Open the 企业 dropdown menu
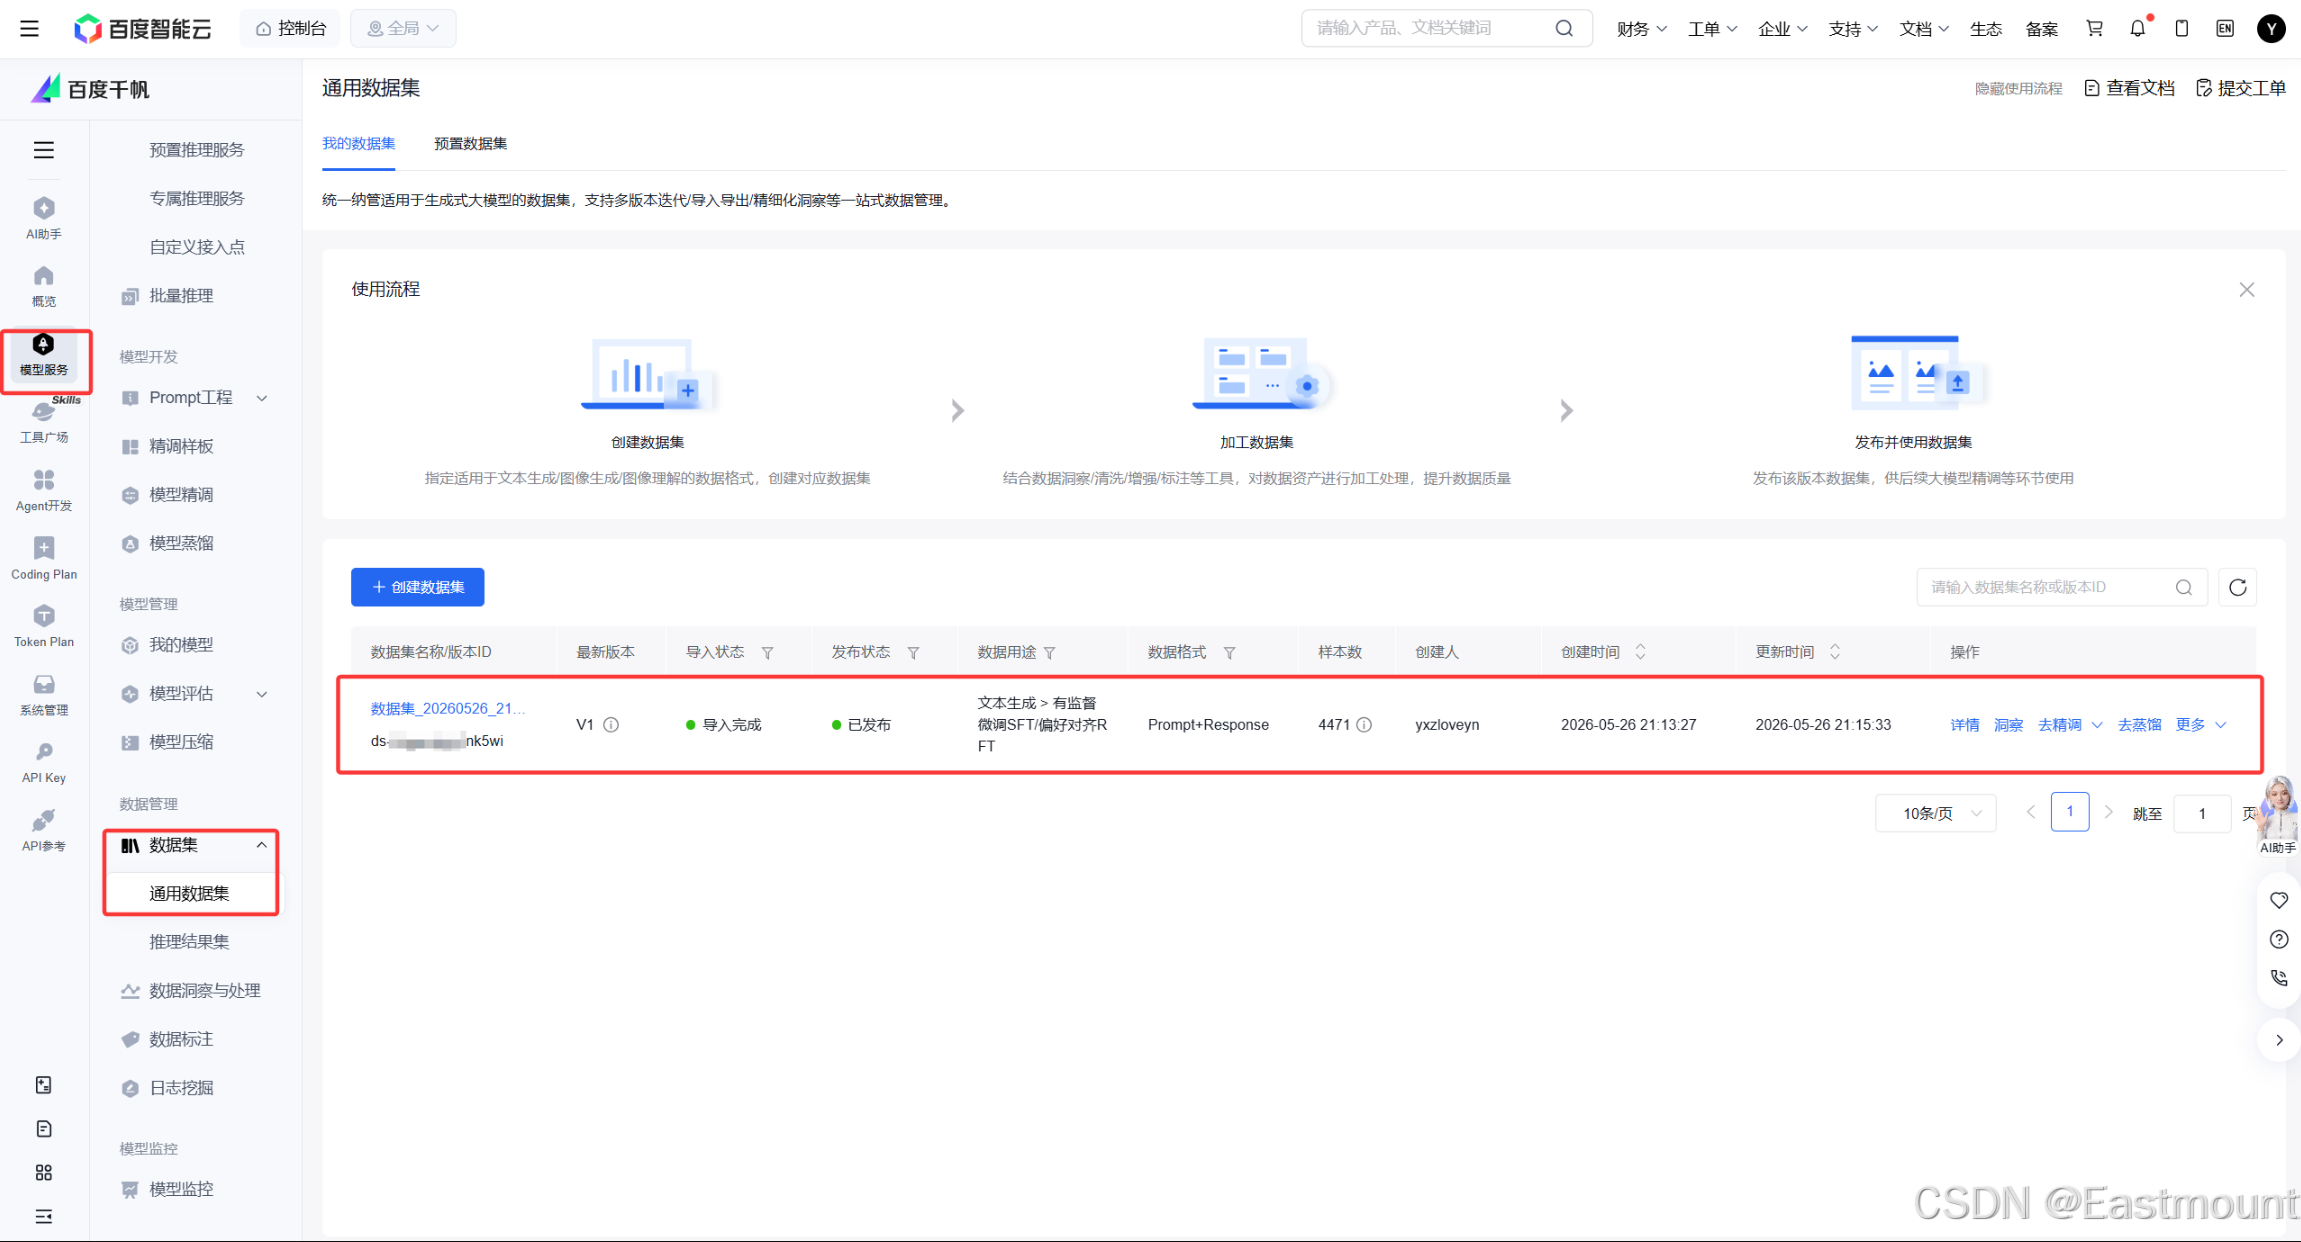Image resolution: width=2301 pixels, height=1242 pixels. coord(1782,29)
